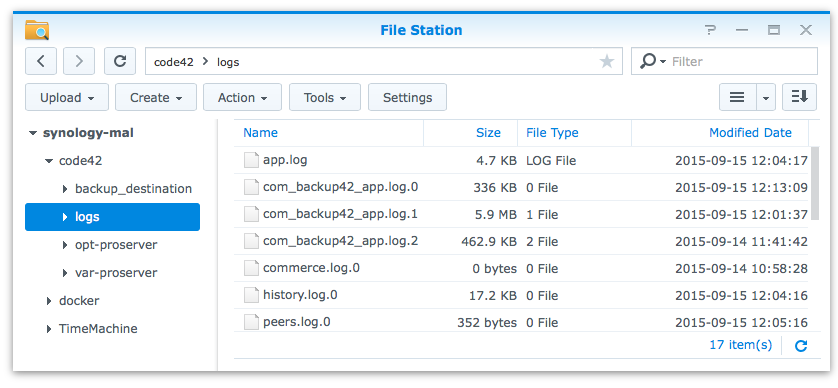Open the Action dropdown menu
The width and height of the screenshot is (838, 388).
tap(243, 97)
